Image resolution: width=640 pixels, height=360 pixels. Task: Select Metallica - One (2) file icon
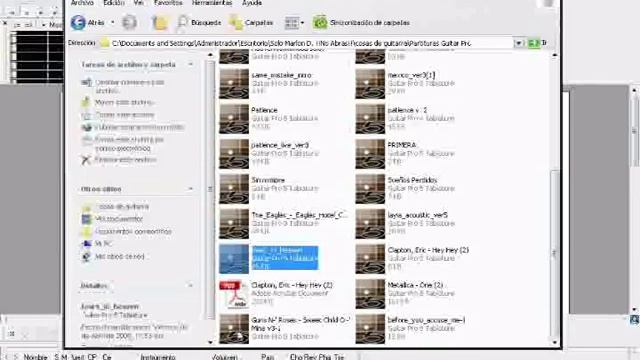point(370,294)
